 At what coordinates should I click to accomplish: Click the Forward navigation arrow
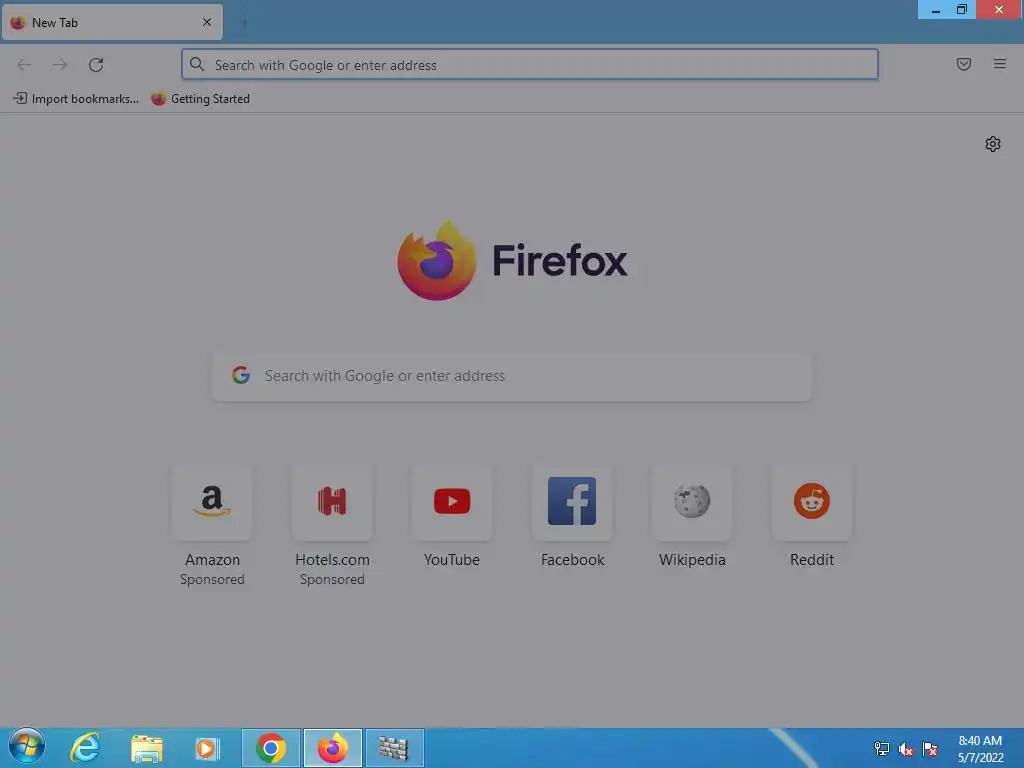[x=59, y=65]
